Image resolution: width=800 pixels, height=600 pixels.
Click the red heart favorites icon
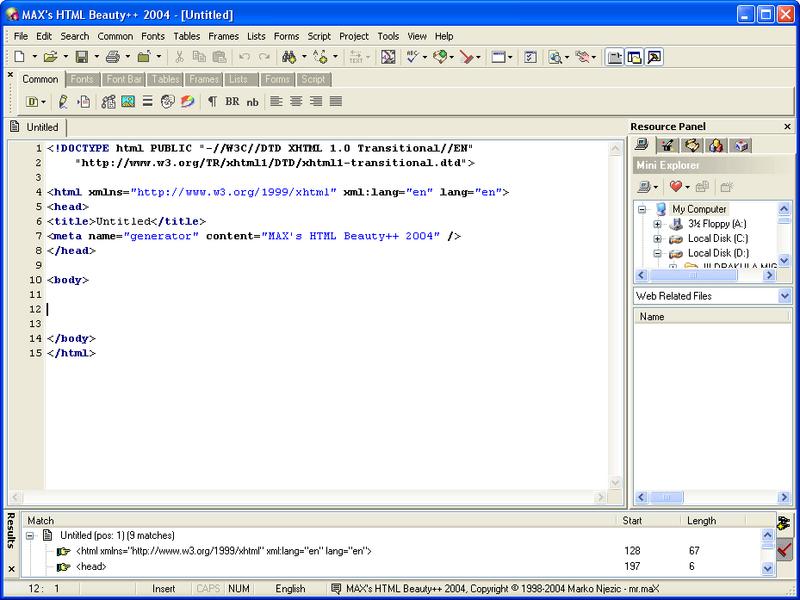(x=676, y=187)
